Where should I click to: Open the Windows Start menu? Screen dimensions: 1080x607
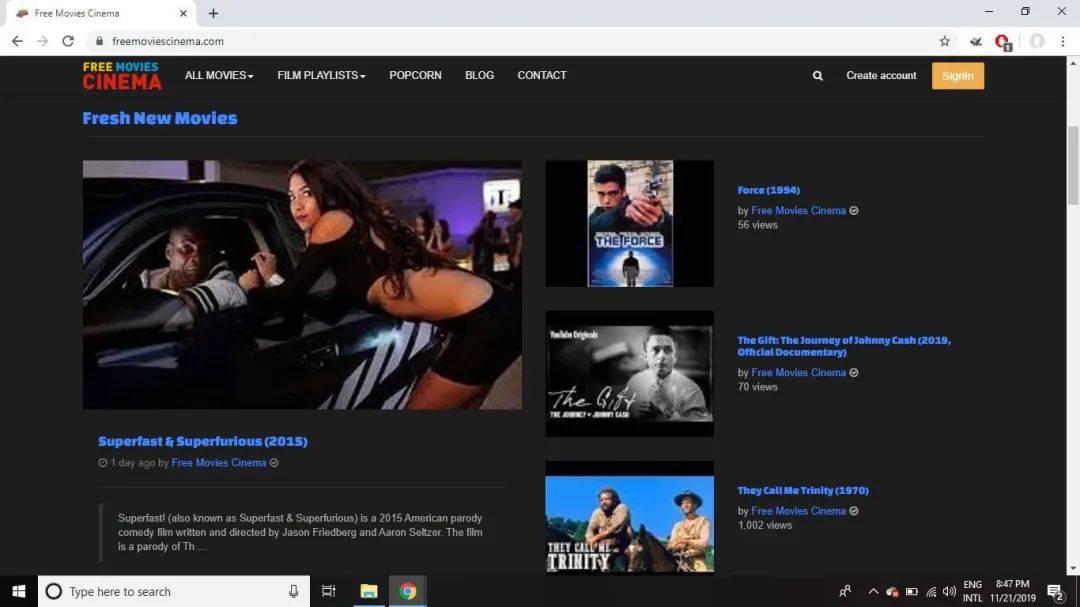point(19,591)
